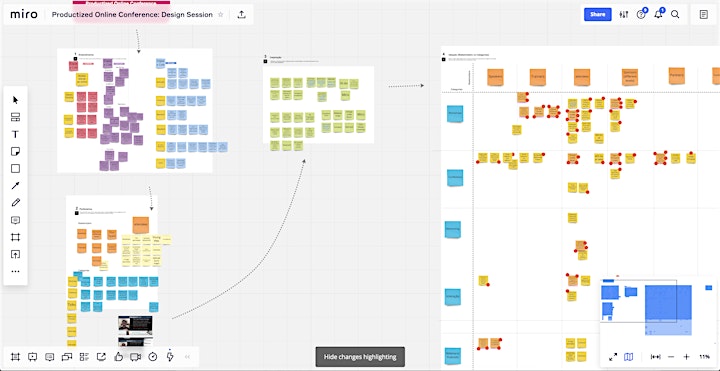Image resolution: width=720 pixels, height=371 pixels.
Task: Open the board notes panel icon
Action: [703, 14]
